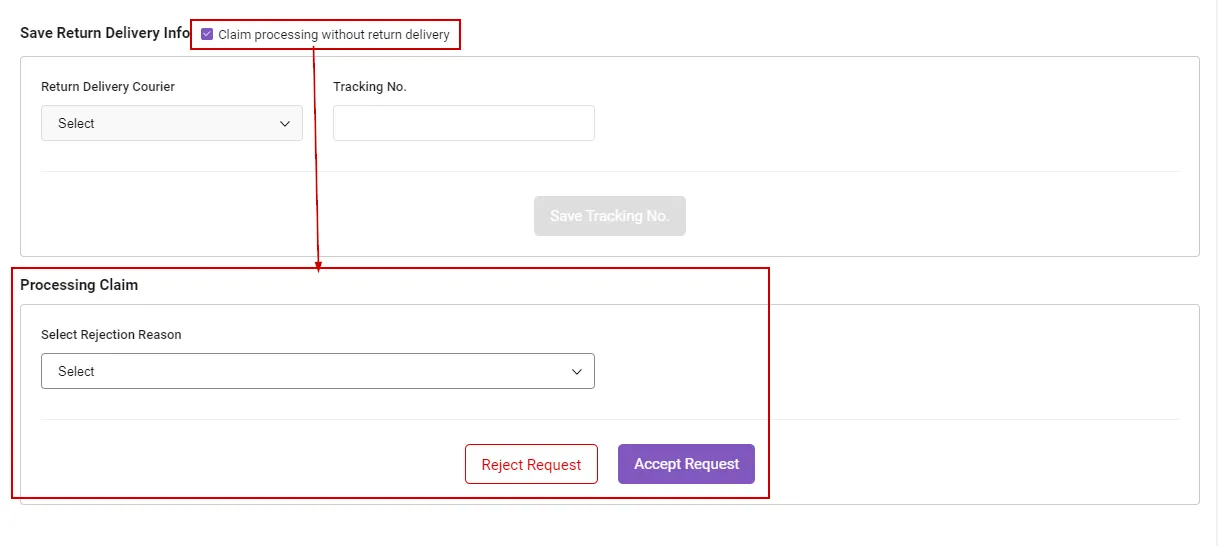
Task: Click the "Reject Request" text on the red-outlined button
Action: coord(531,465)
